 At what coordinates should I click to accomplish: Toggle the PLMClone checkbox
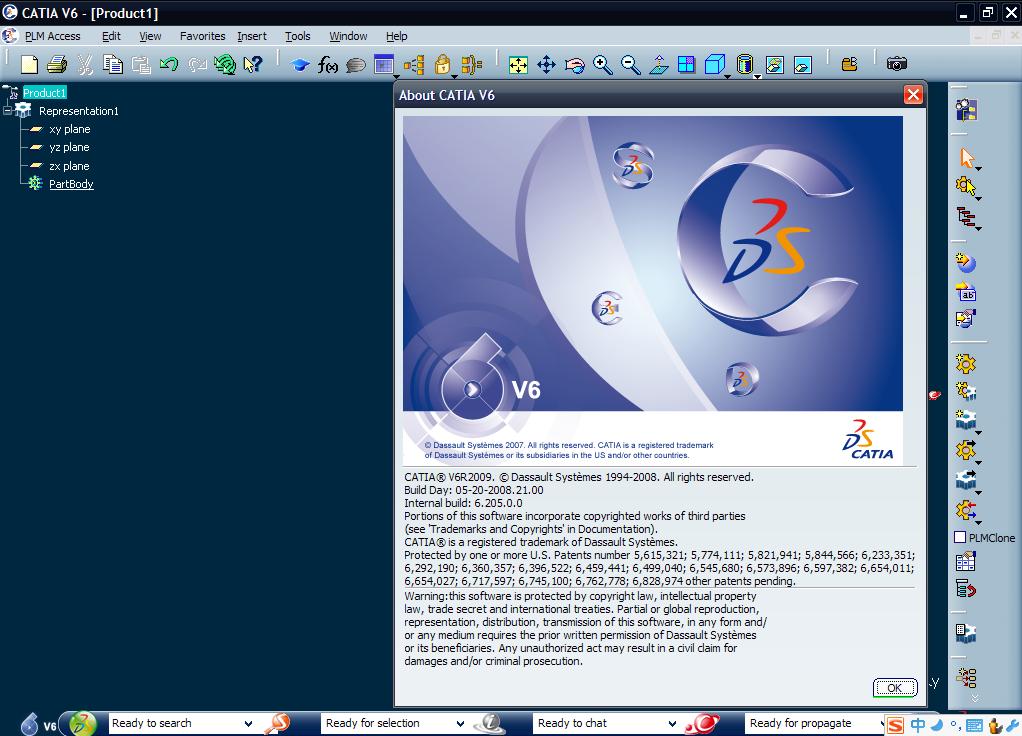tap(959, 537)
